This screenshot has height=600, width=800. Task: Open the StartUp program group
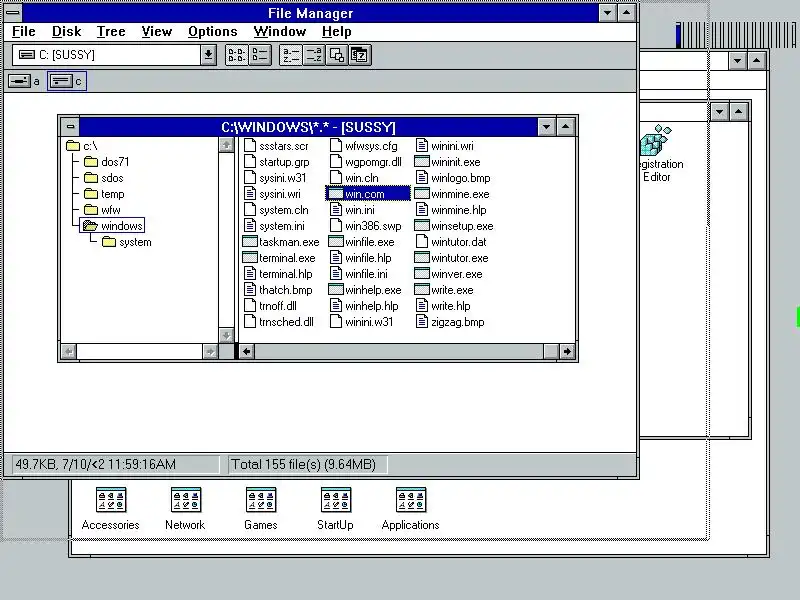(335, 509)
